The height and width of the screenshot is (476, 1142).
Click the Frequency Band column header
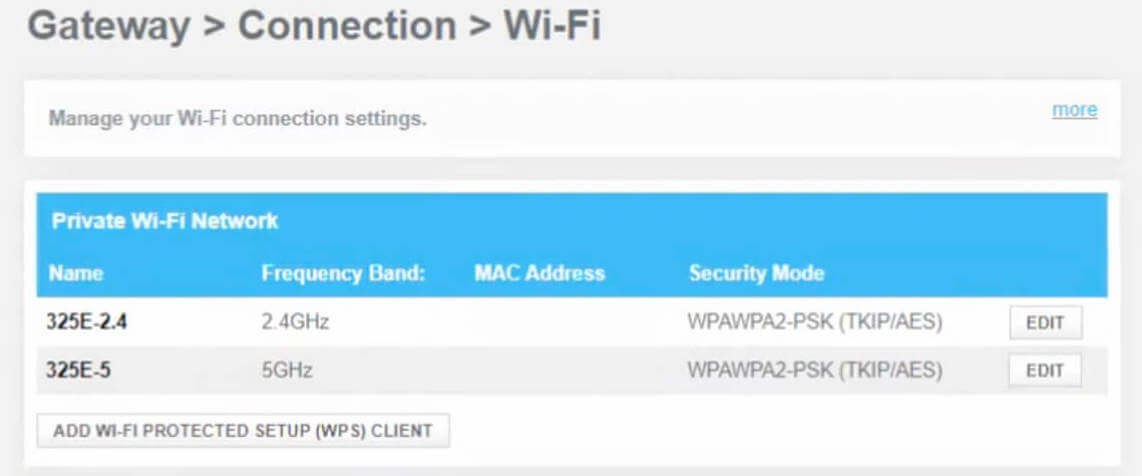point(343,273)
